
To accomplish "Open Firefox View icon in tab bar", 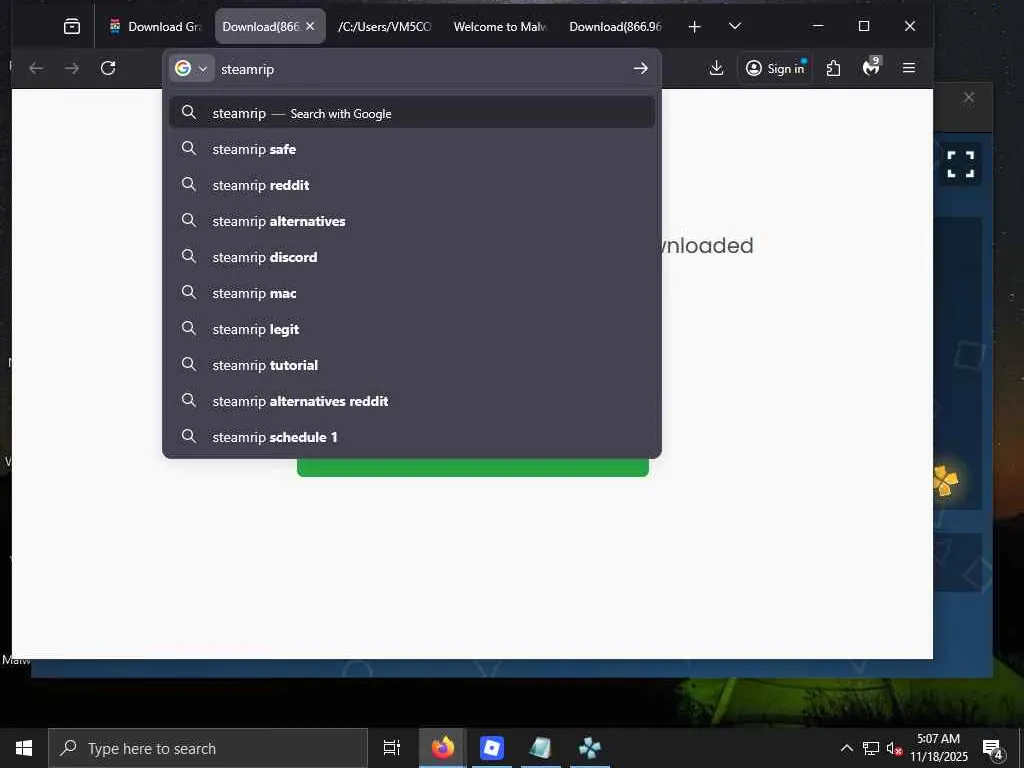I will tap(72, 27).
